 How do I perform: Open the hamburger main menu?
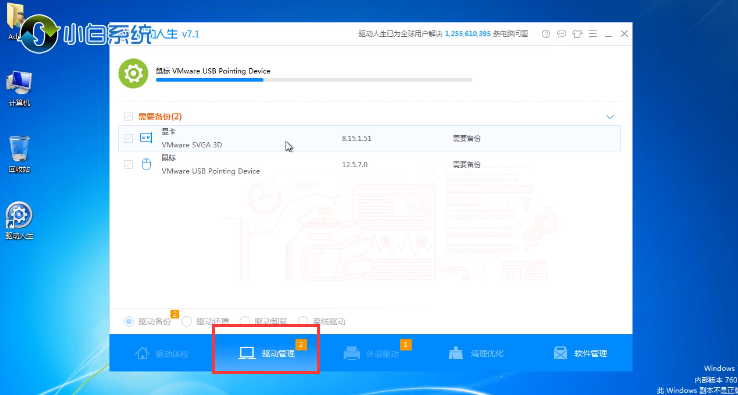593,34
